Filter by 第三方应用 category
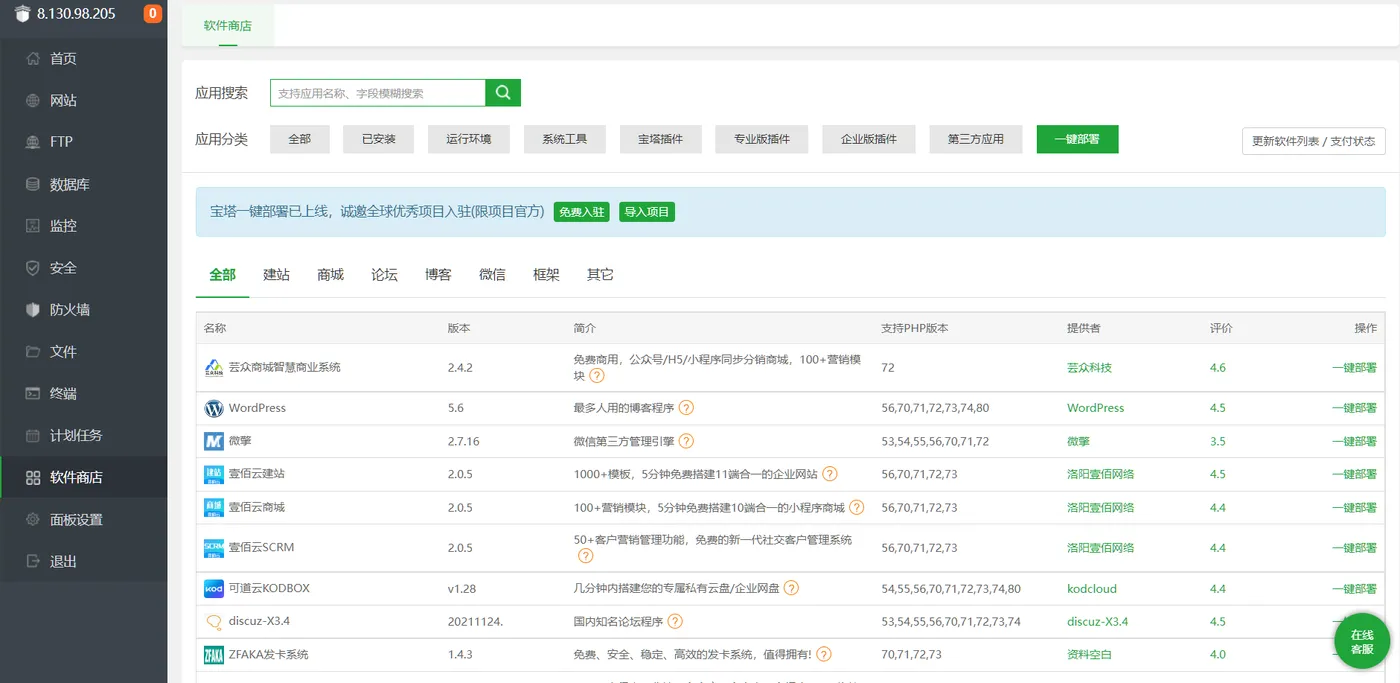The image size is (1400, 683). coord(976,140)
